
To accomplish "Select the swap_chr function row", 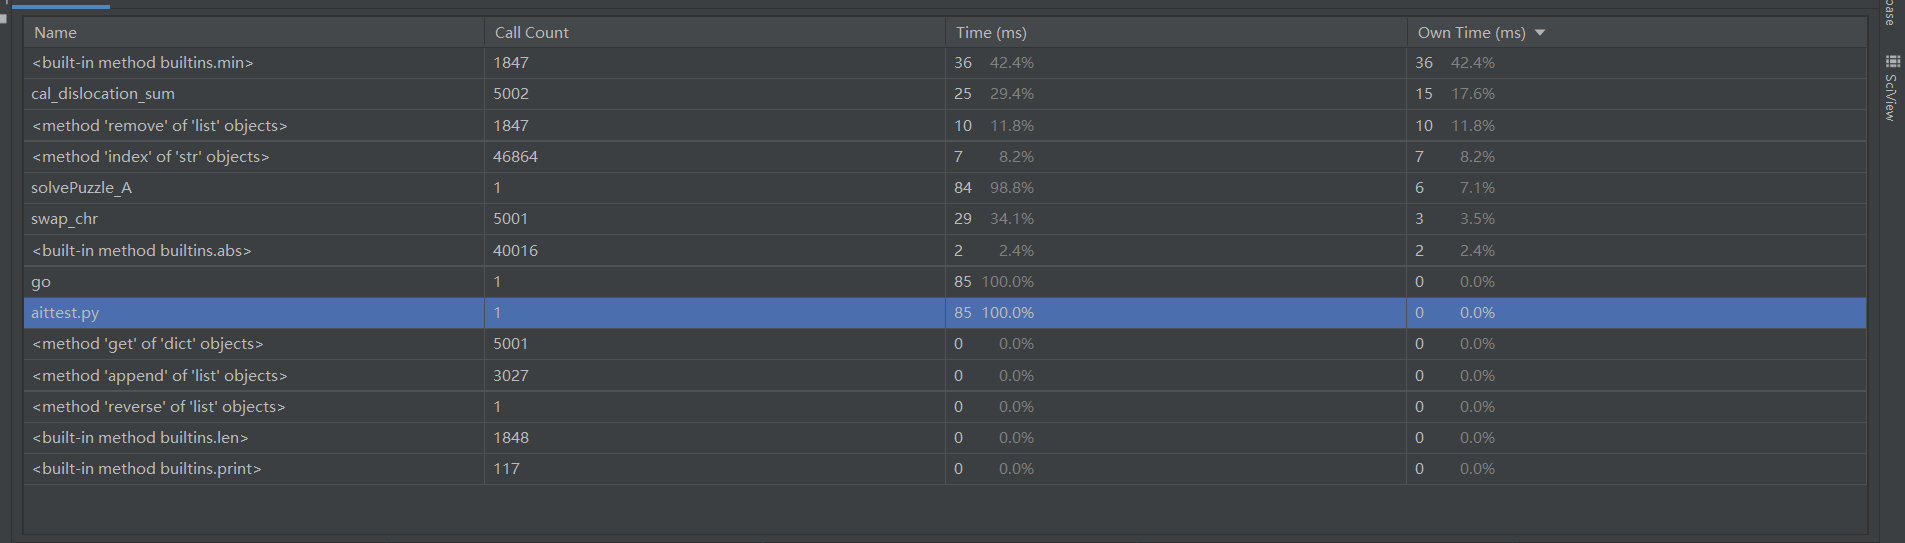I will (x=65, y=219).
